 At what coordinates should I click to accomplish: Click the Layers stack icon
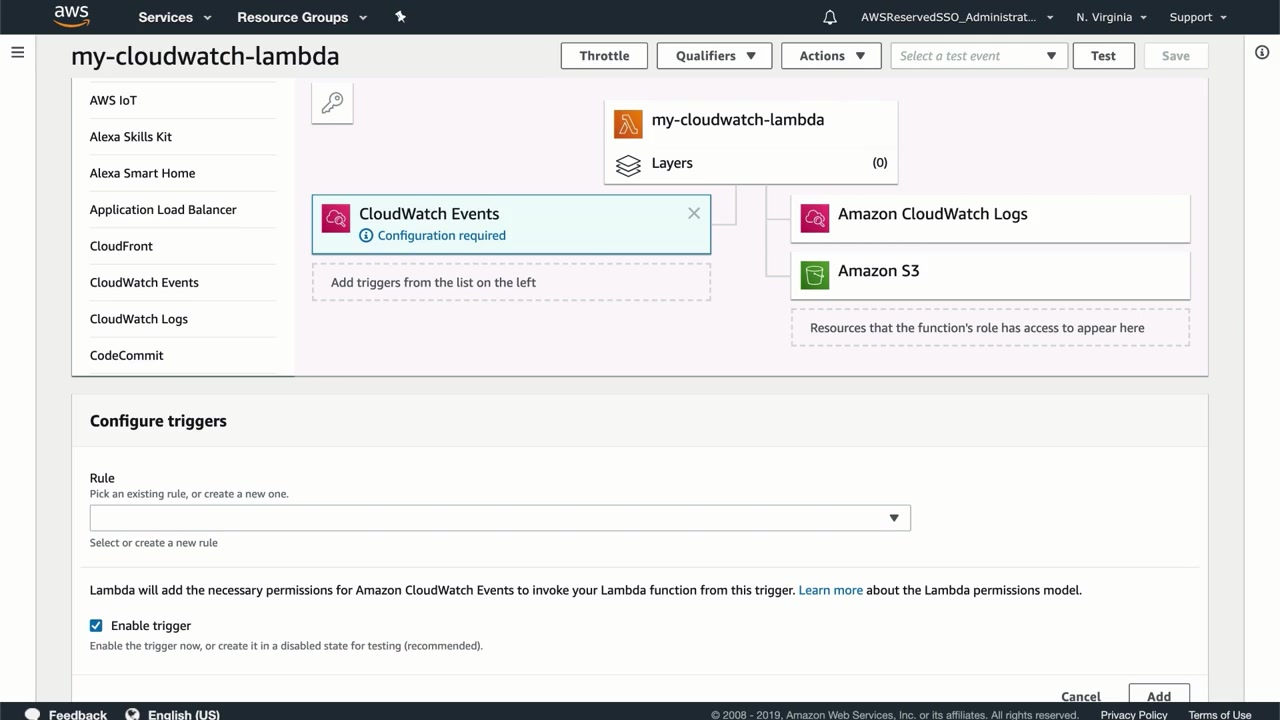pos(628,164)
